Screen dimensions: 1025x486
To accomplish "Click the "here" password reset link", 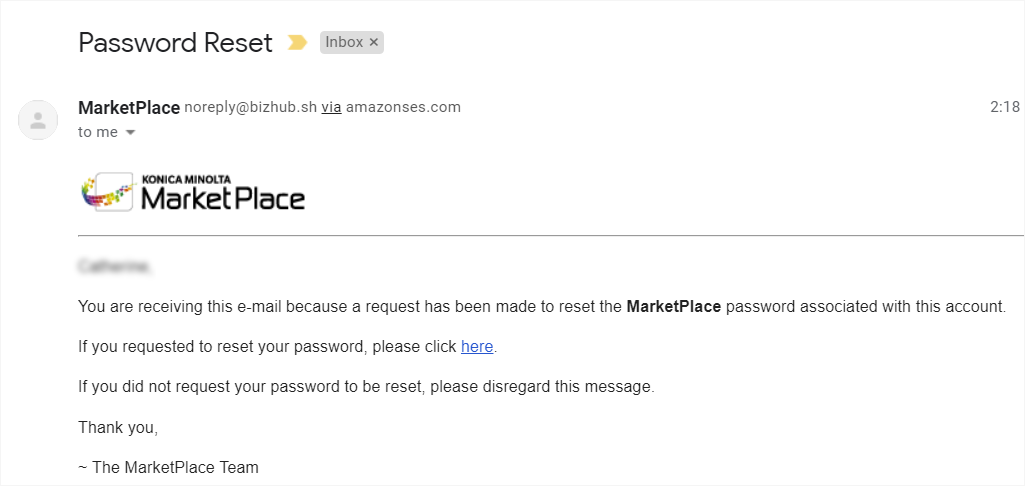I will 477,346.
